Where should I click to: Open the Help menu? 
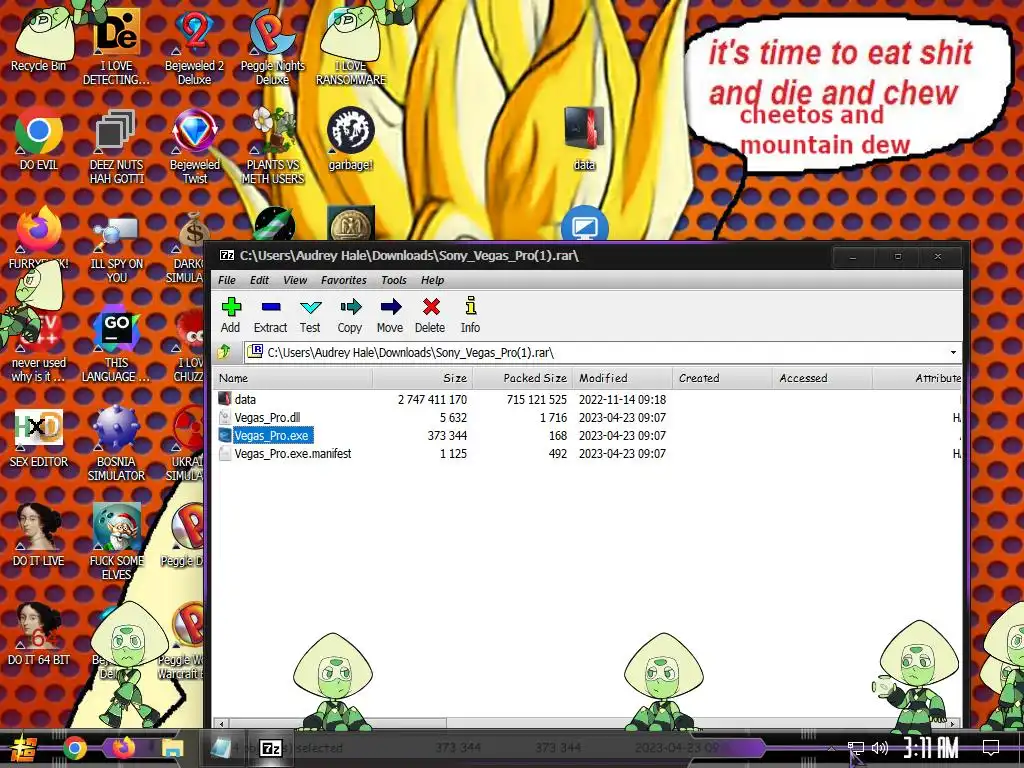432,280
